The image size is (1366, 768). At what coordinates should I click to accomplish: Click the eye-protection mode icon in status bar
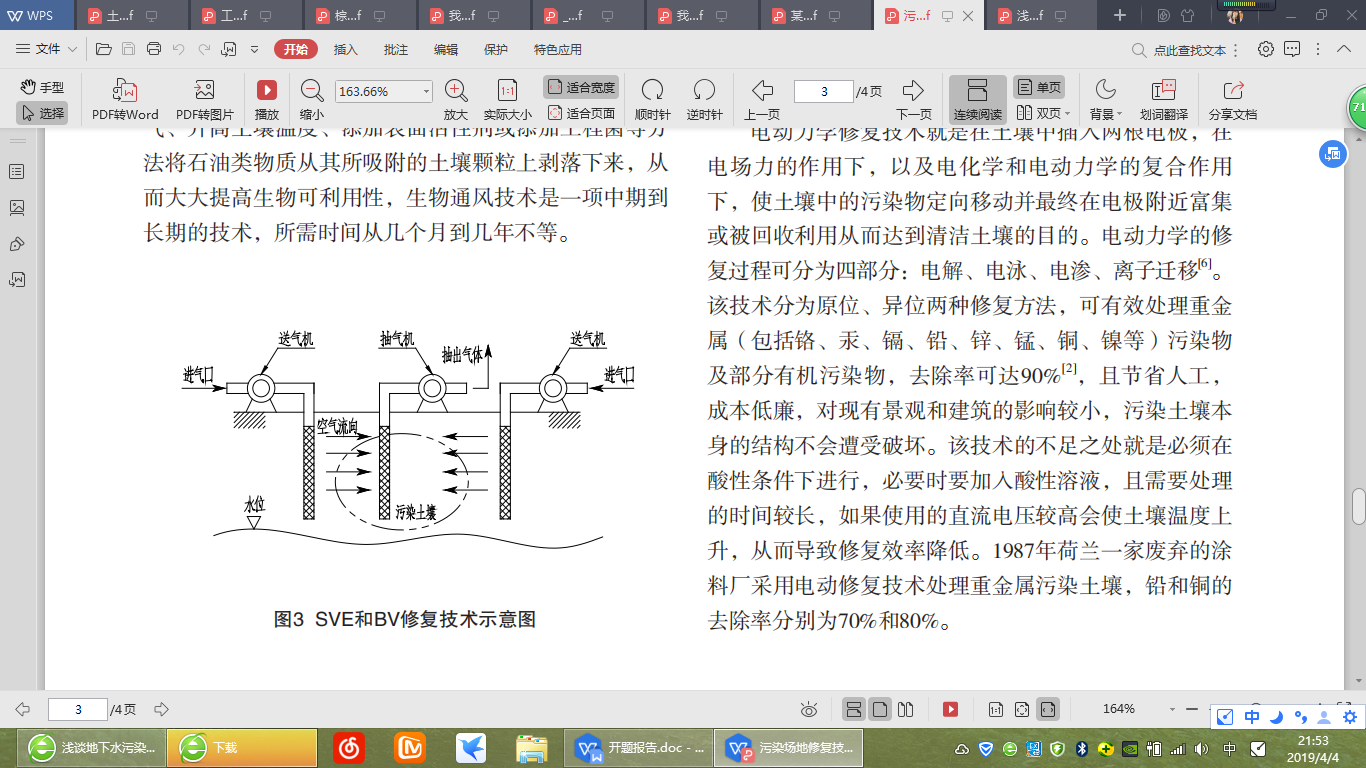(809, 710)
